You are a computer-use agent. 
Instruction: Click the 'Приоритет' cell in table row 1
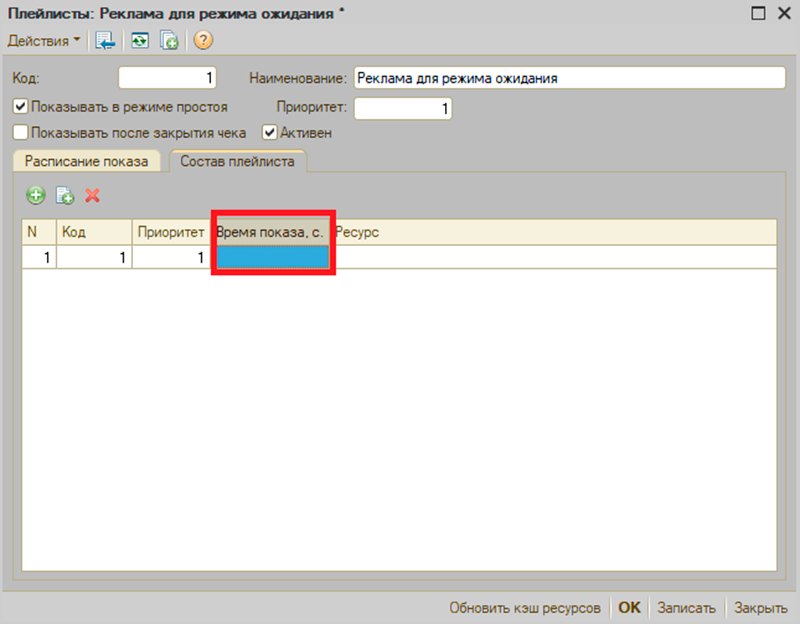coord(171,257)
